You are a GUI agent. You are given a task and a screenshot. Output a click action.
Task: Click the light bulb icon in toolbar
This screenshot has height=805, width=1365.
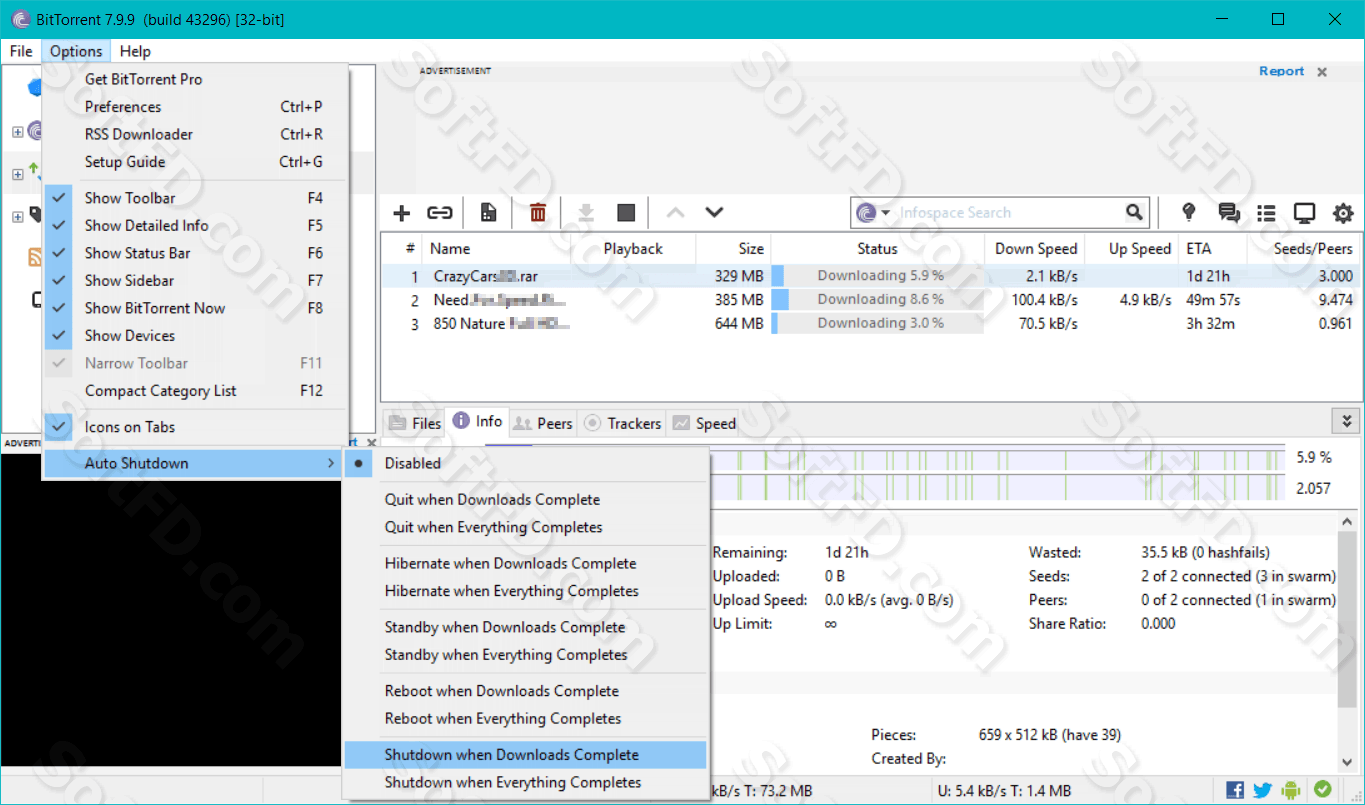[x=1189, y=212]
